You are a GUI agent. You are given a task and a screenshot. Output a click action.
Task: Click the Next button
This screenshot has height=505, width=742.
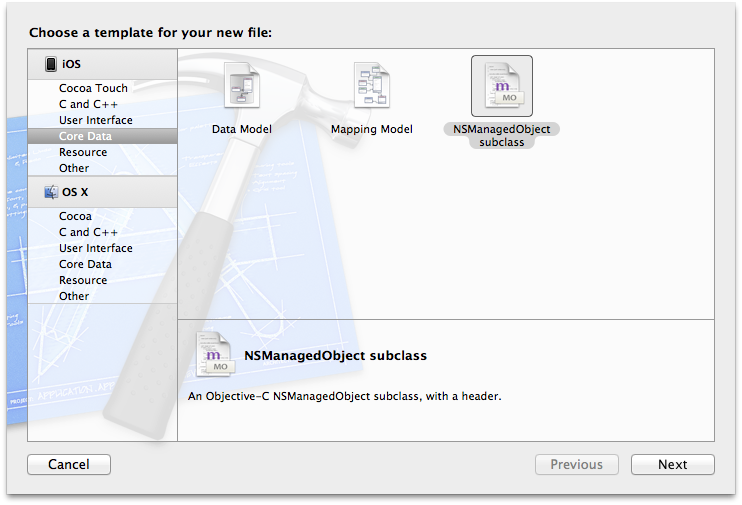pyautogui.click(x=672, y=464)
